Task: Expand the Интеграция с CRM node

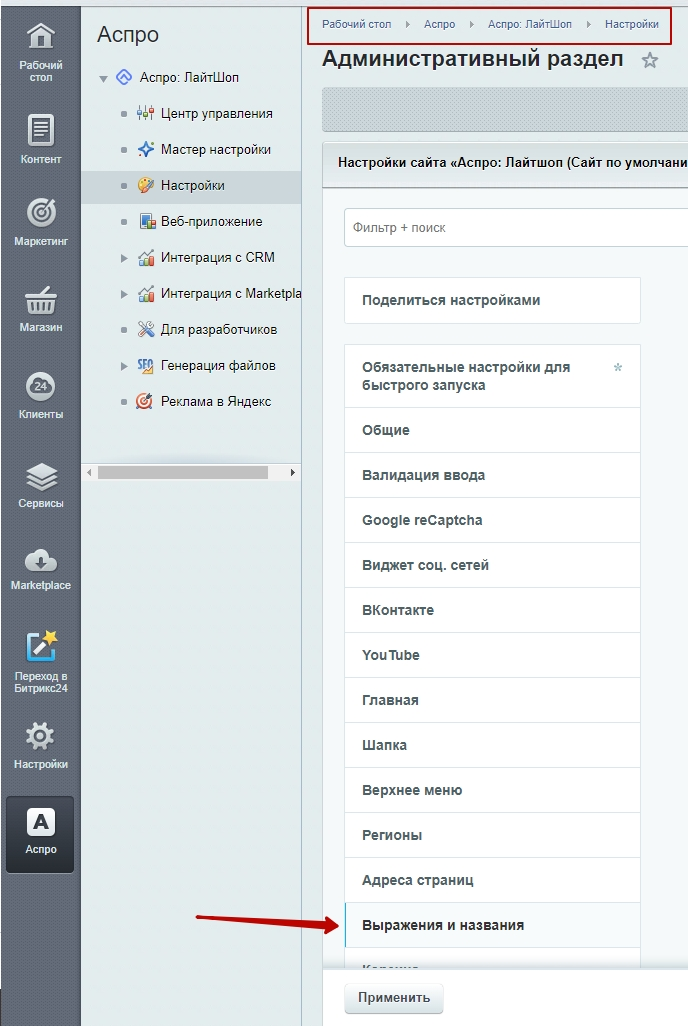Action: (124, 258)
